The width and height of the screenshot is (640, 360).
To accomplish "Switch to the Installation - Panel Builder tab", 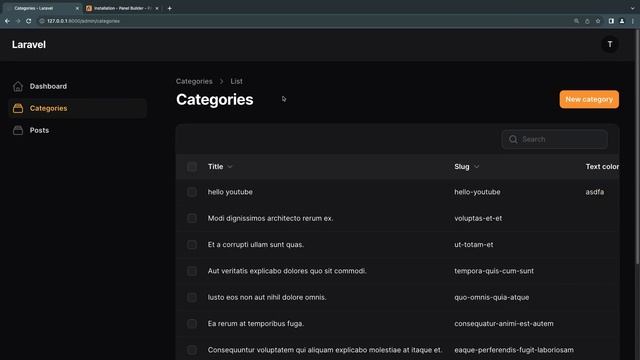I will pyautogui.click(x=122, y=8).
